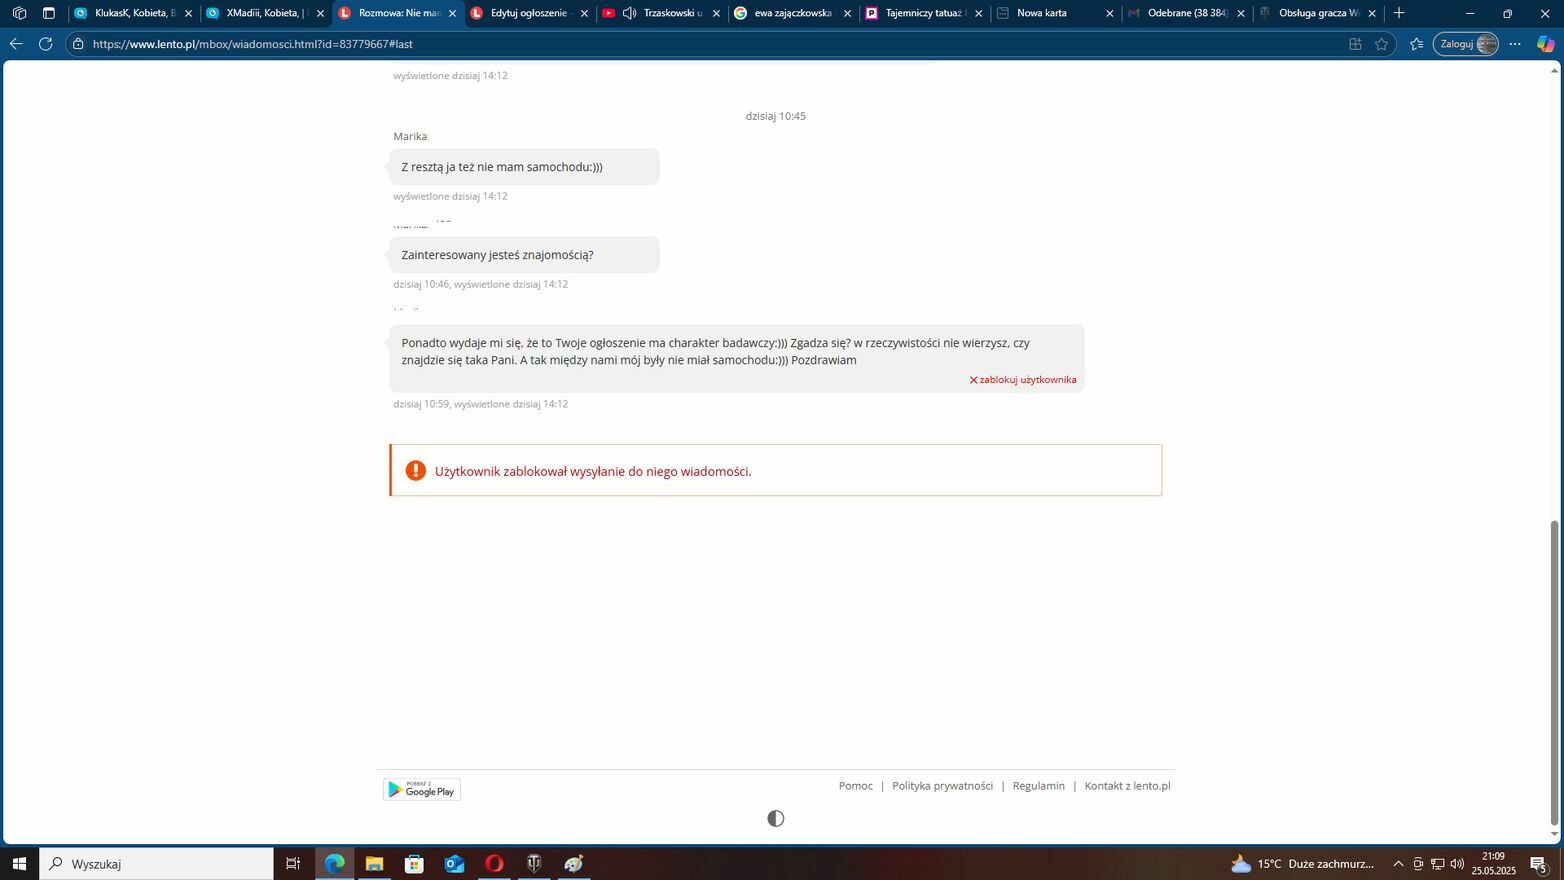The height and width of the screenshot is (880, 1564).
Task: Open World of Tanks from the taskbar
Action: [x=534, y=863]
